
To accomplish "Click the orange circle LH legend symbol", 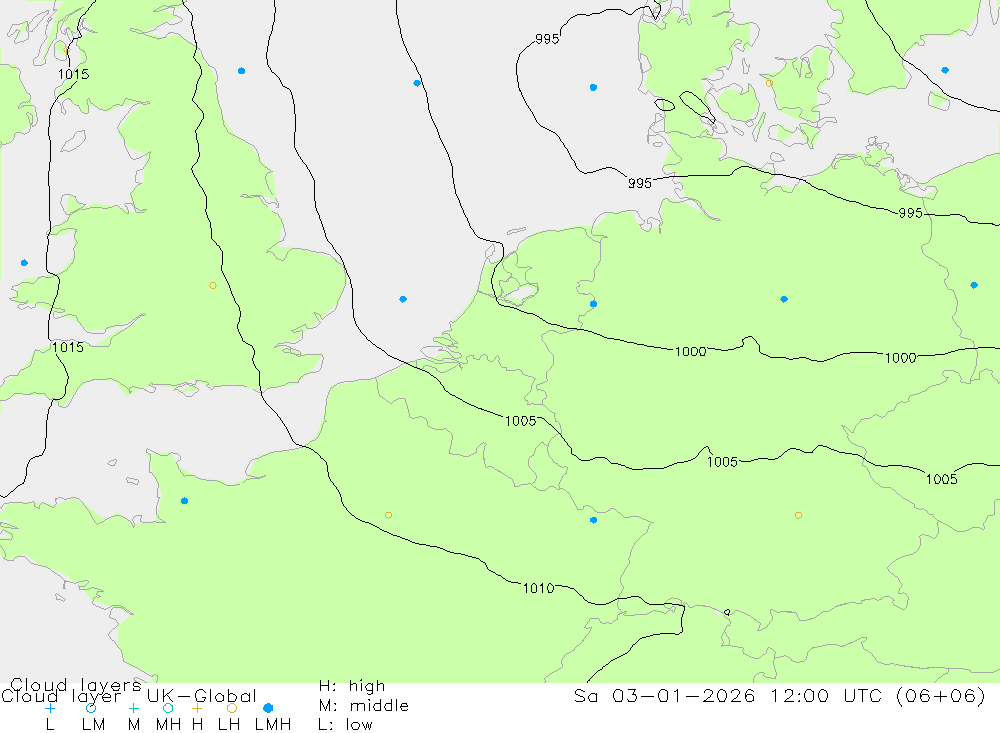I will 232,708.
